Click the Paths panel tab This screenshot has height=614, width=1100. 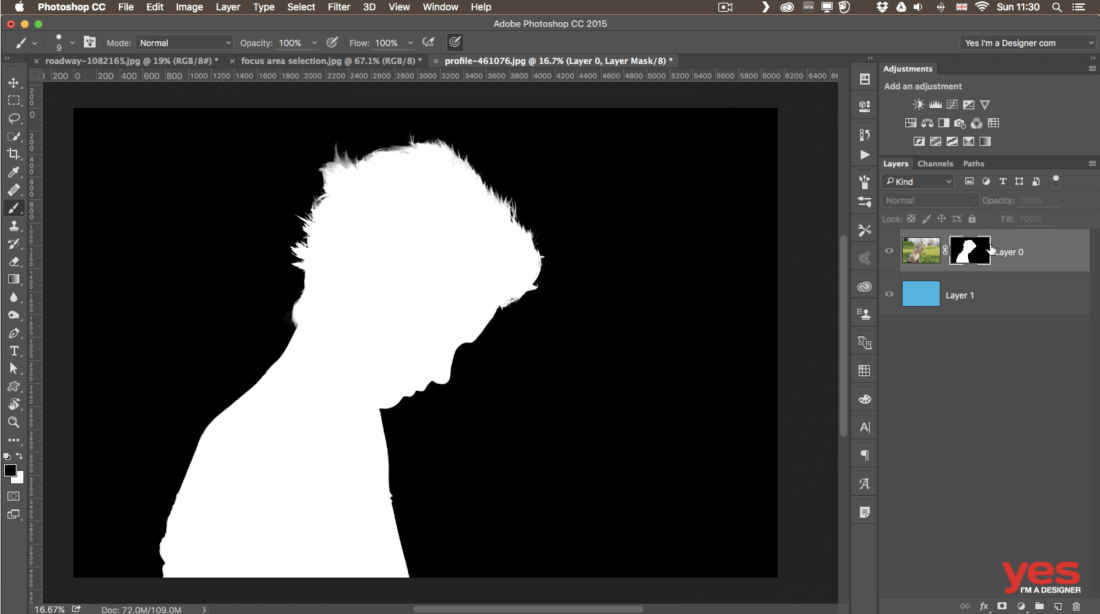tap(973, 163)
